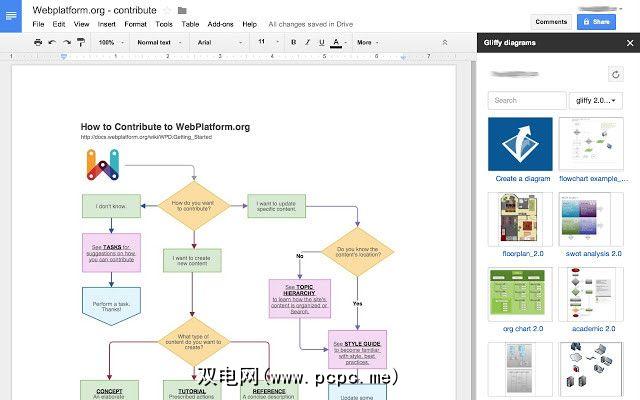The height and width of the screenshot is (400, 640).
Task: Toggle bold formatting
Action: coord(293,42)
